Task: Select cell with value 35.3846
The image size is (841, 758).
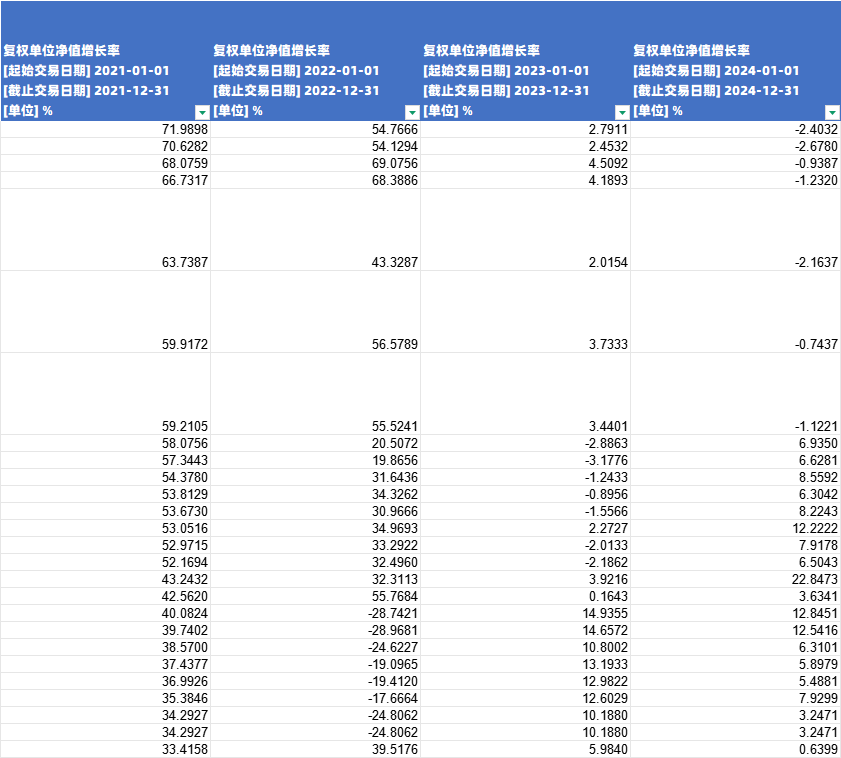Action: [x=106, y=698]
